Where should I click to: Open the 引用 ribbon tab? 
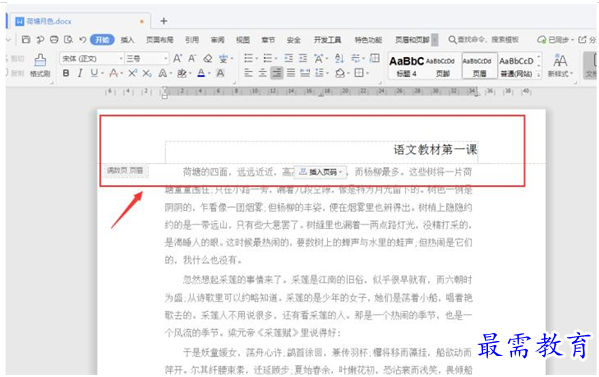pyautogui.click(x=192, y=40)
